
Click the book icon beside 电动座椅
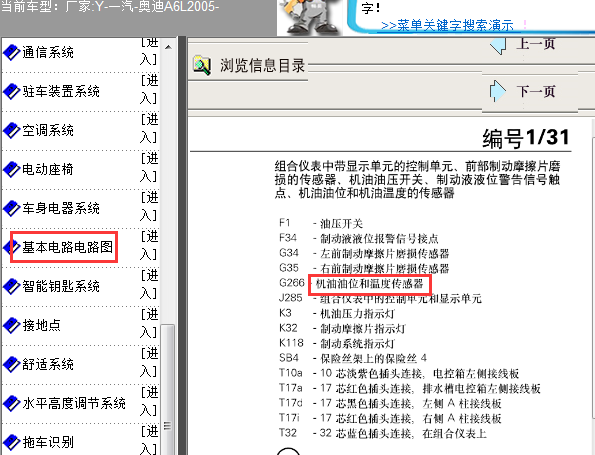[x=11, y=170]
